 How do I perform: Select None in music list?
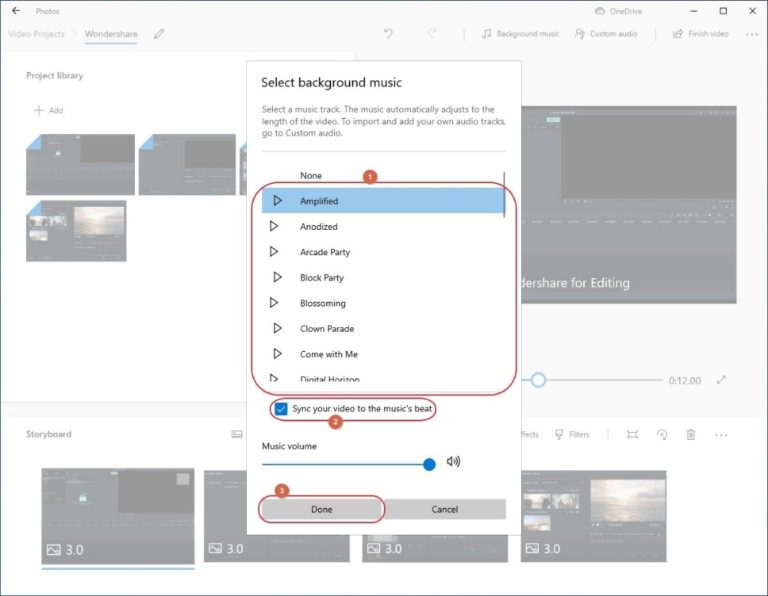pyautogui.click(x=311, y=175)
